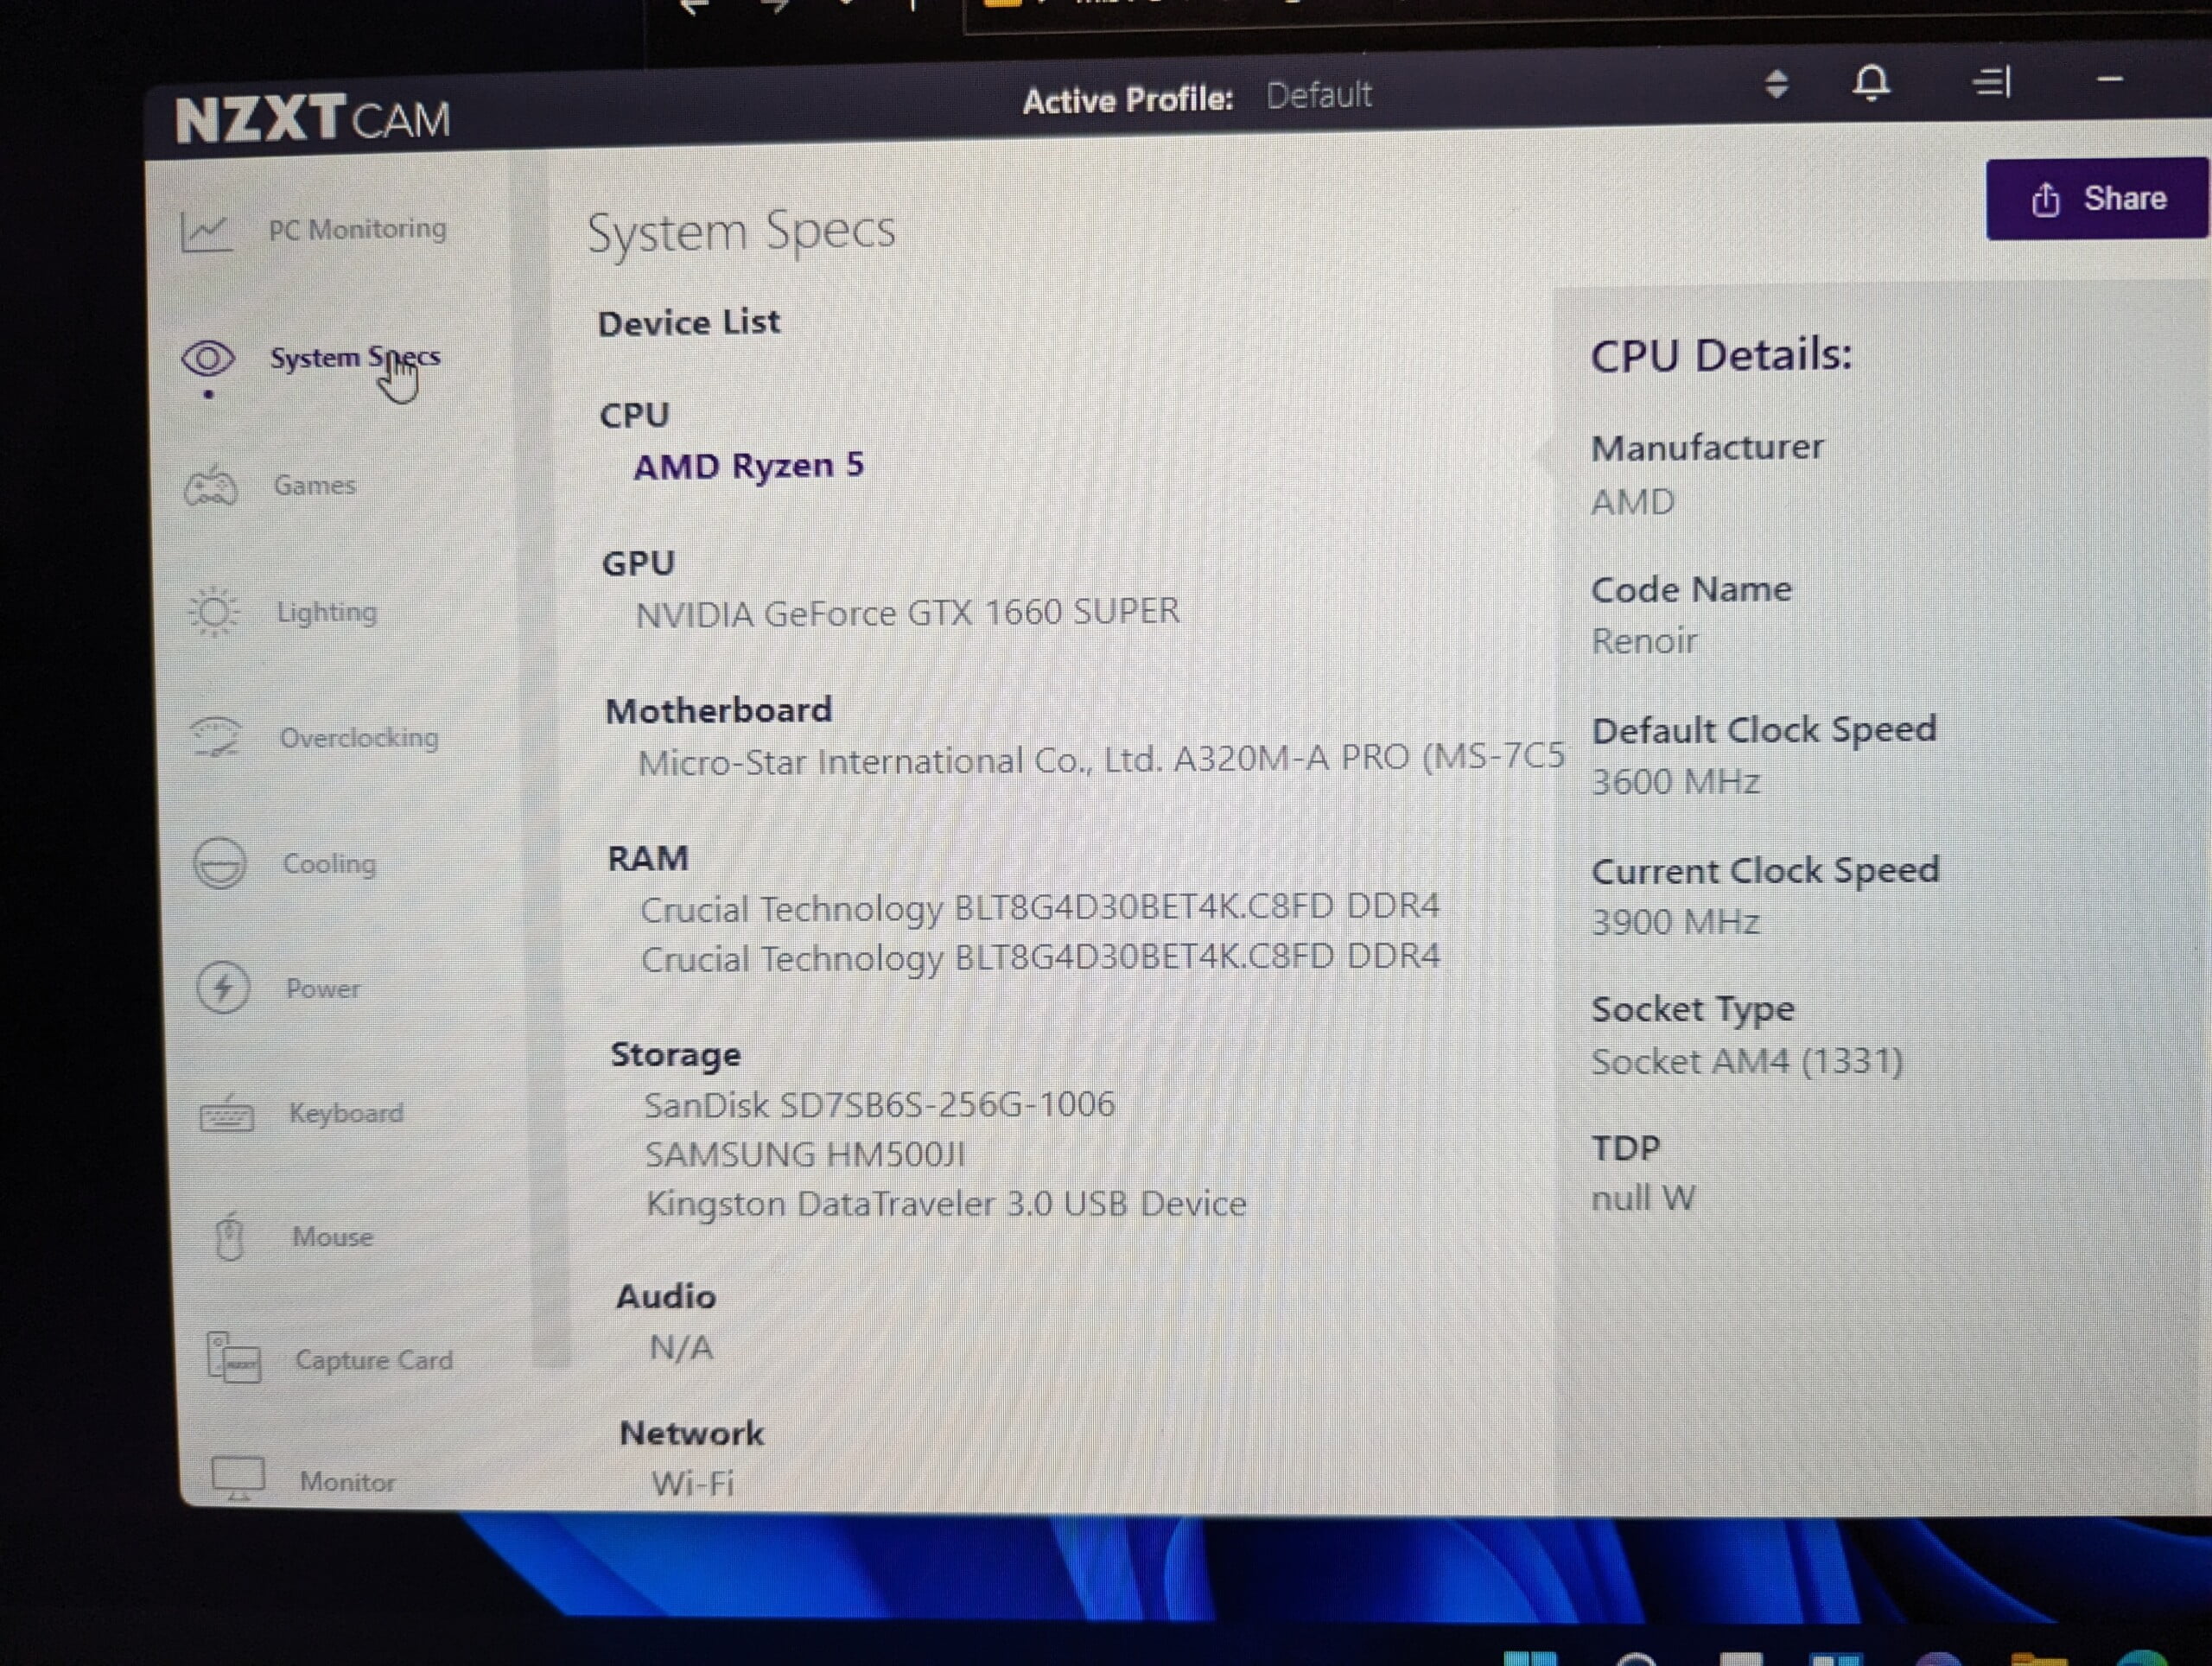This screenshot has height=1666, width=2212.
Task: Switch to the Games section
Action: [x=315, y=486]
